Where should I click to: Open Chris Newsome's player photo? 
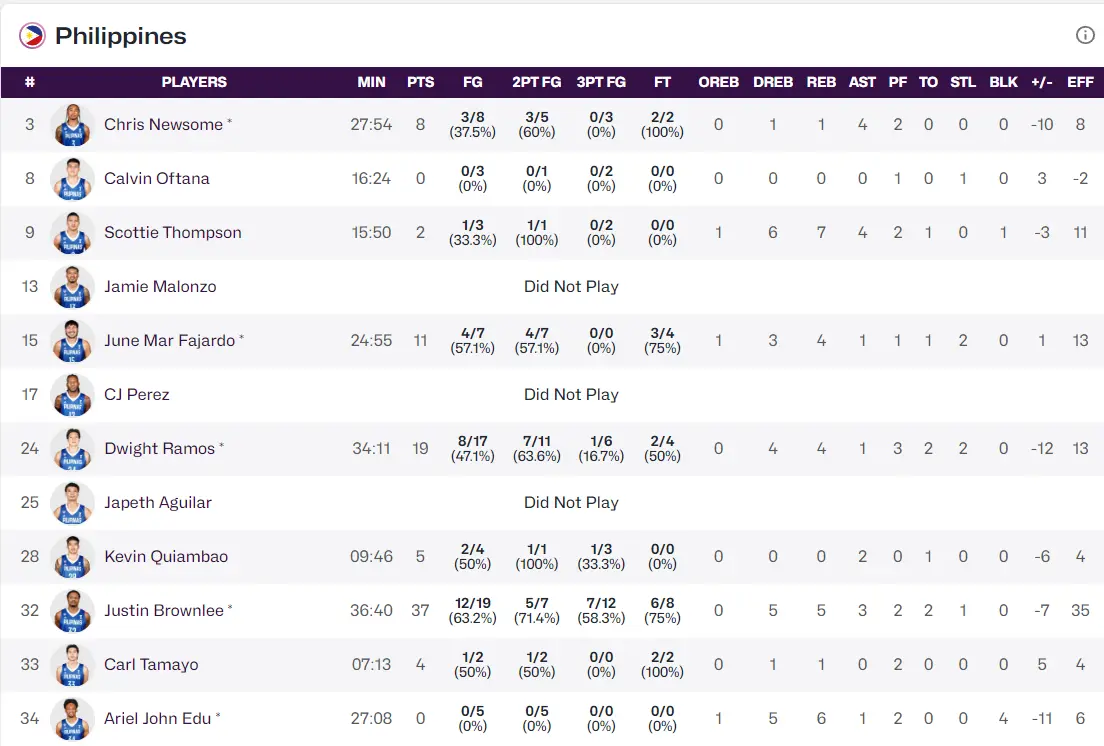click(x=72, y=125)
